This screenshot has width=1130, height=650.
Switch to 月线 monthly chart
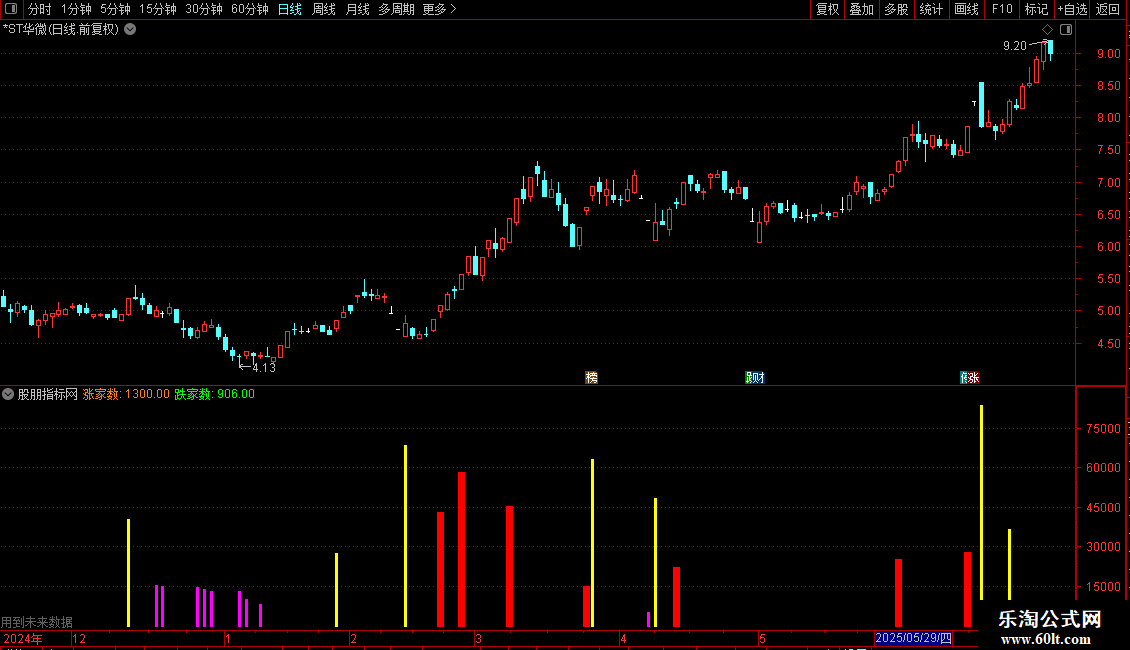point(357,9)
